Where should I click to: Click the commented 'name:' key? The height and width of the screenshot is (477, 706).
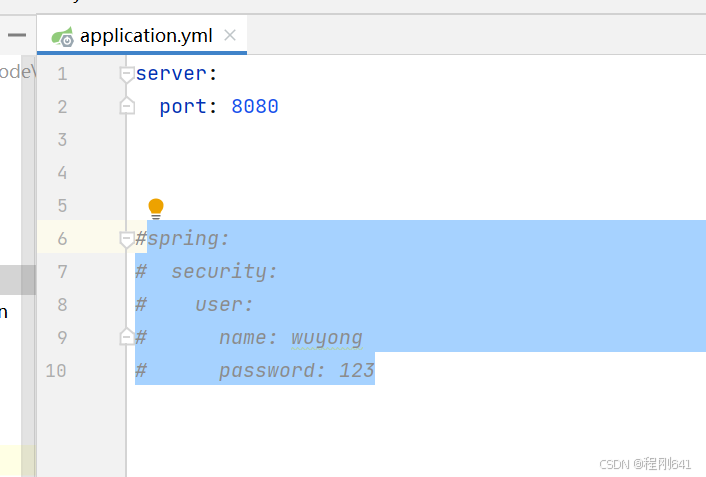tap(248, 337)
